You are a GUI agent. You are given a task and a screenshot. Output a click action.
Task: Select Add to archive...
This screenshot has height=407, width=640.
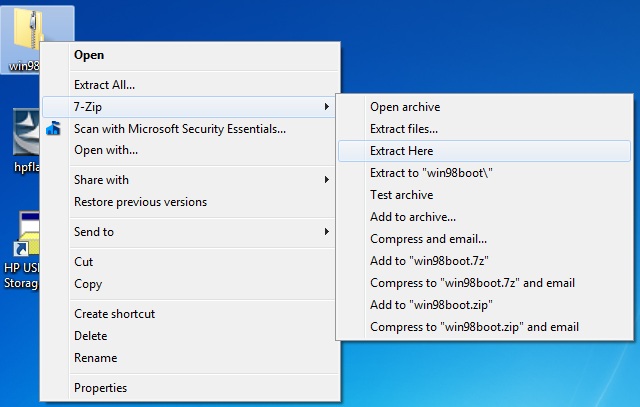click(x=484, y=217)
